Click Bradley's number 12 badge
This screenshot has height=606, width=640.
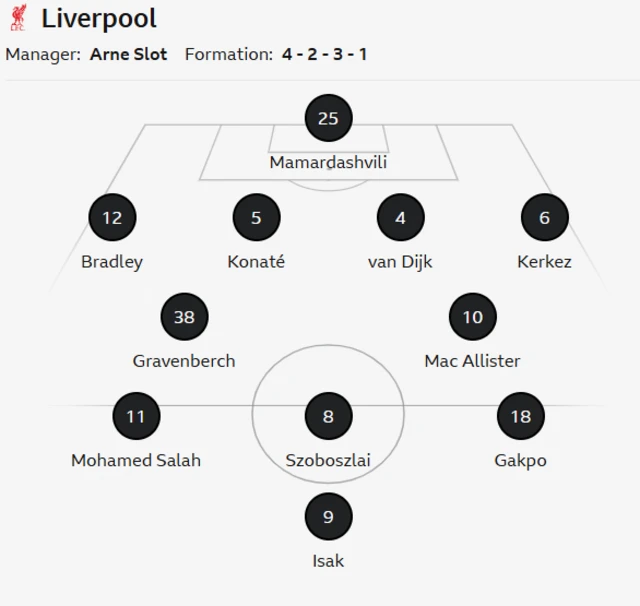112,217
